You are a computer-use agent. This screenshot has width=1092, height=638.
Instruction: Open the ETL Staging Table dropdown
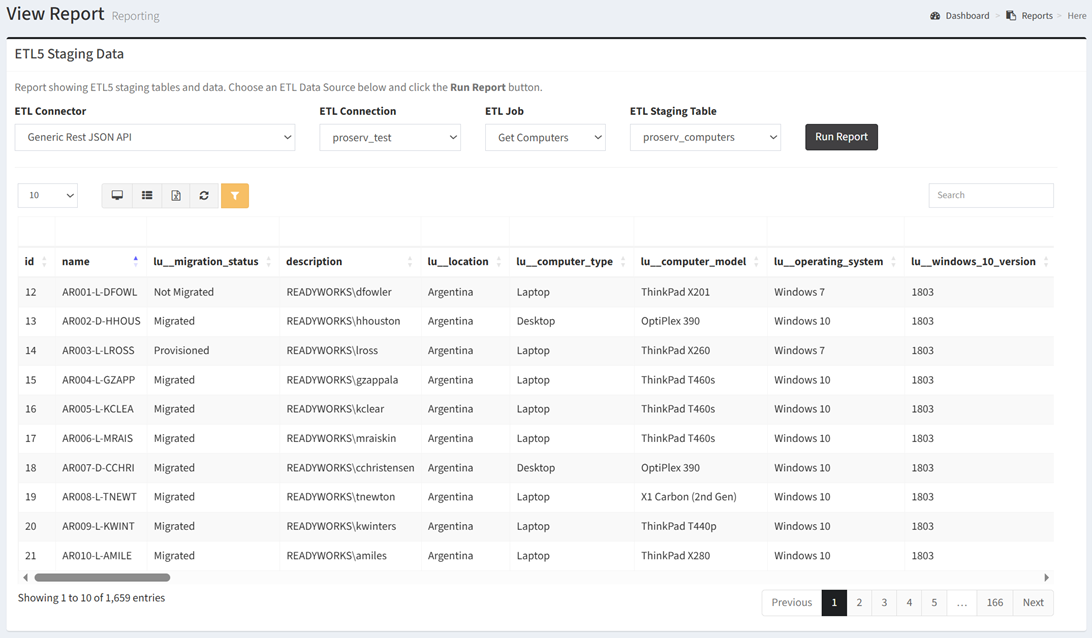(x=705, y=137)
